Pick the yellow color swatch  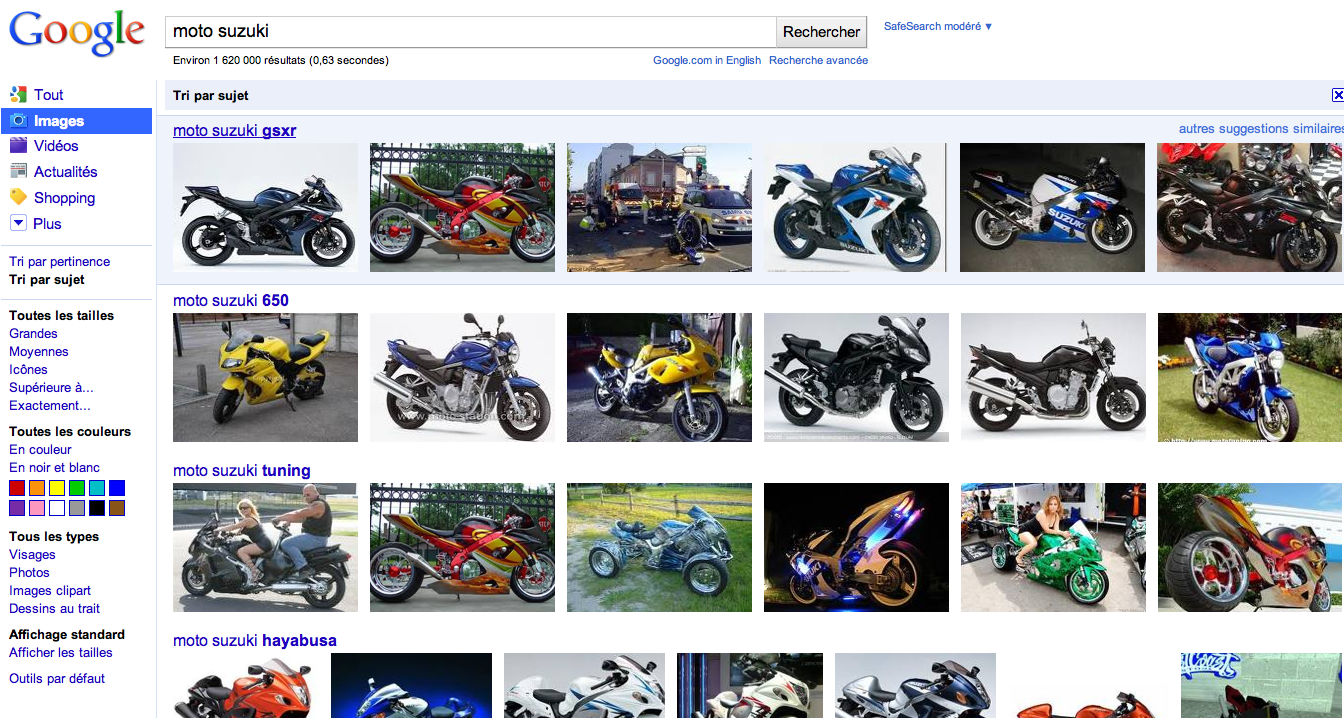coord(57,488)
